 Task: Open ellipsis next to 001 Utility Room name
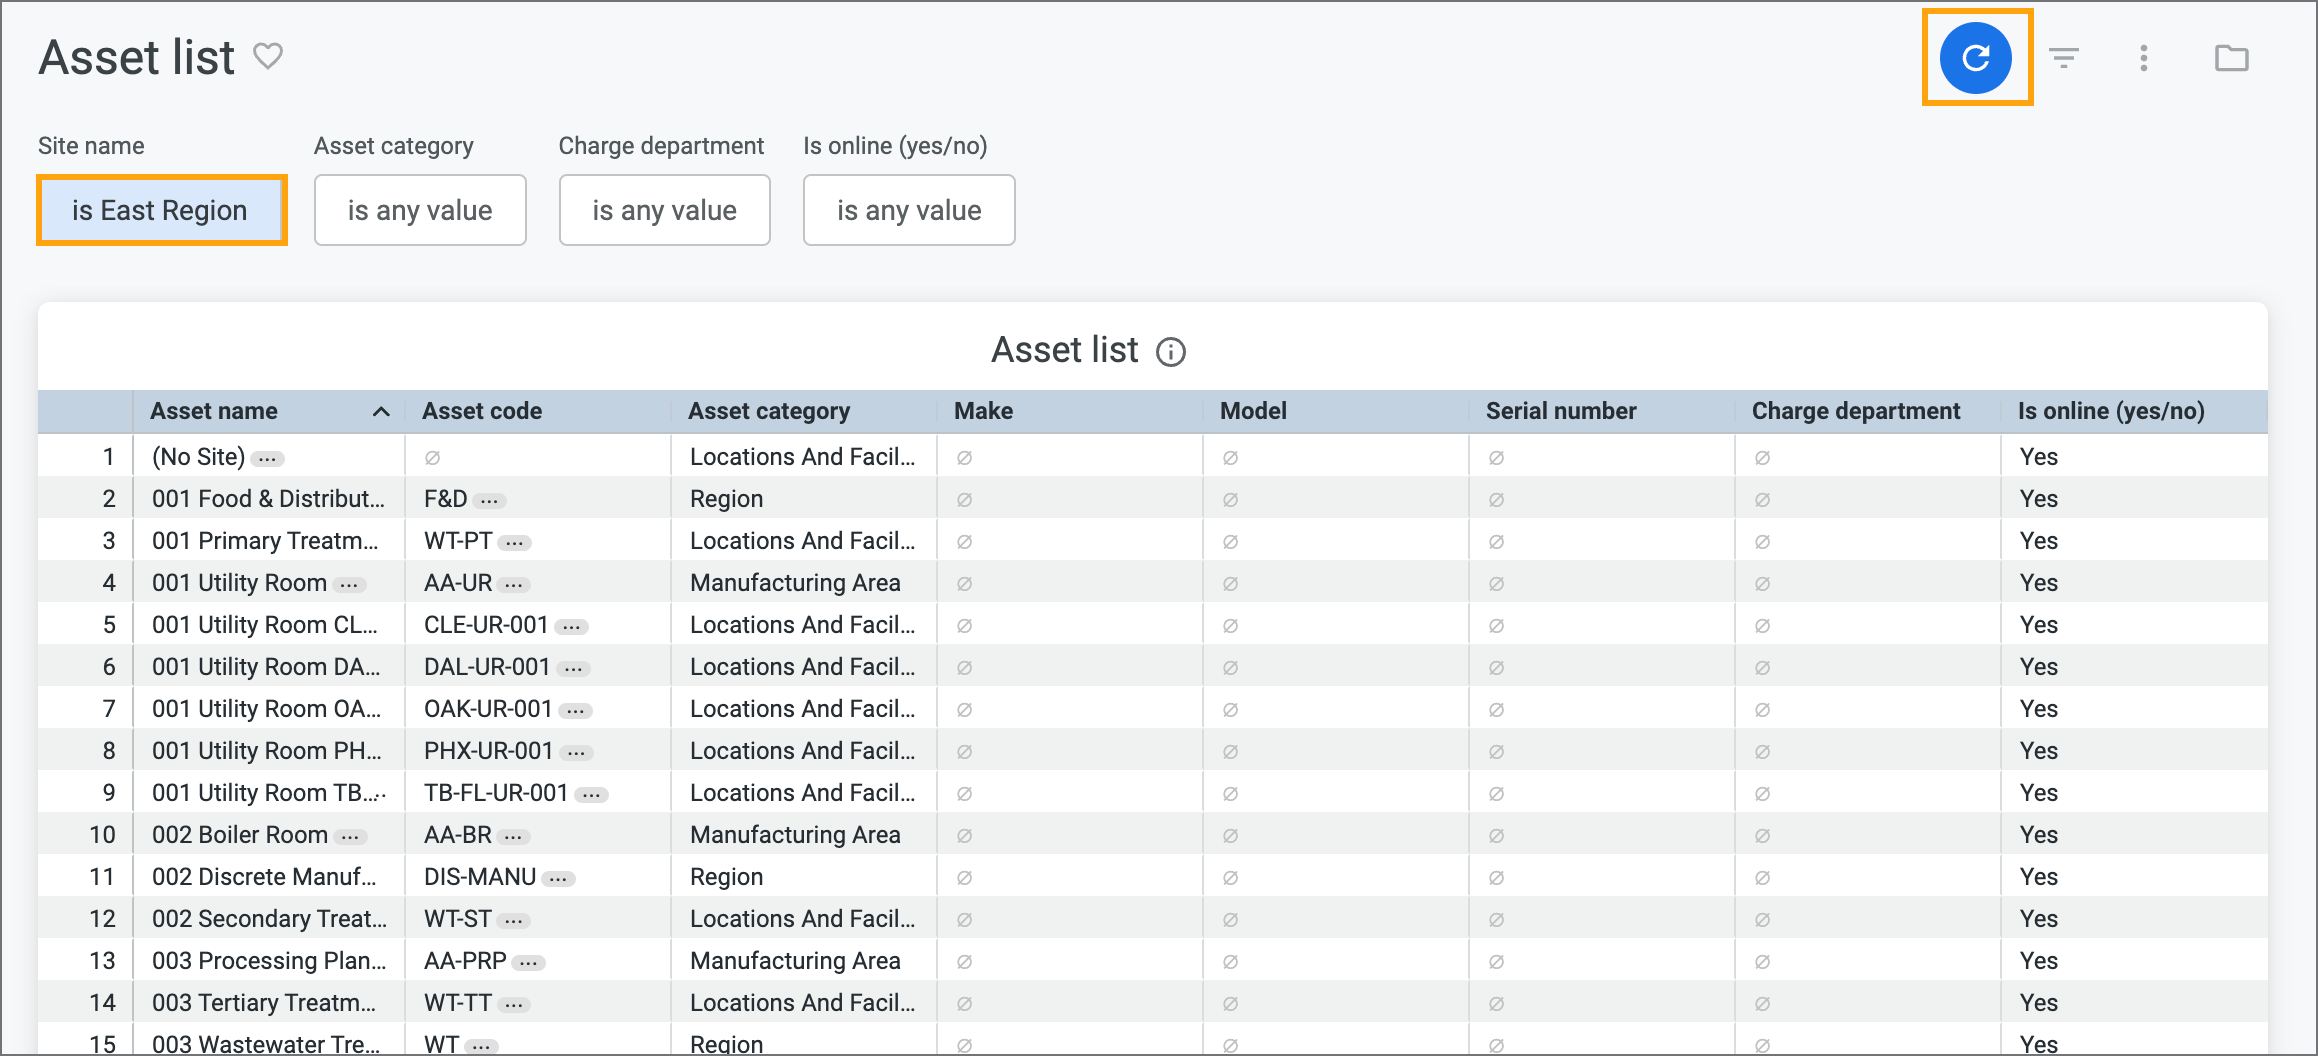[x=349, y=585]
